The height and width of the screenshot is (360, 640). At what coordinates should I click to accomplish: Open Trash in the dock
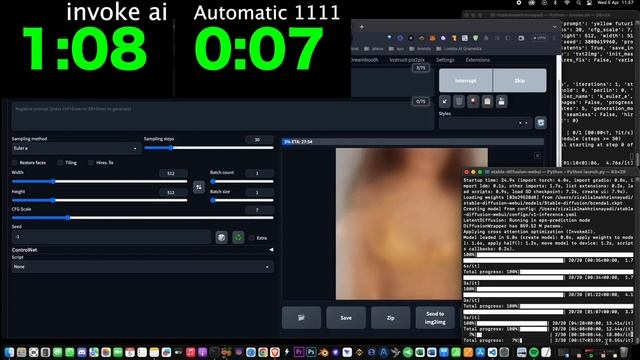coord(624,352)
